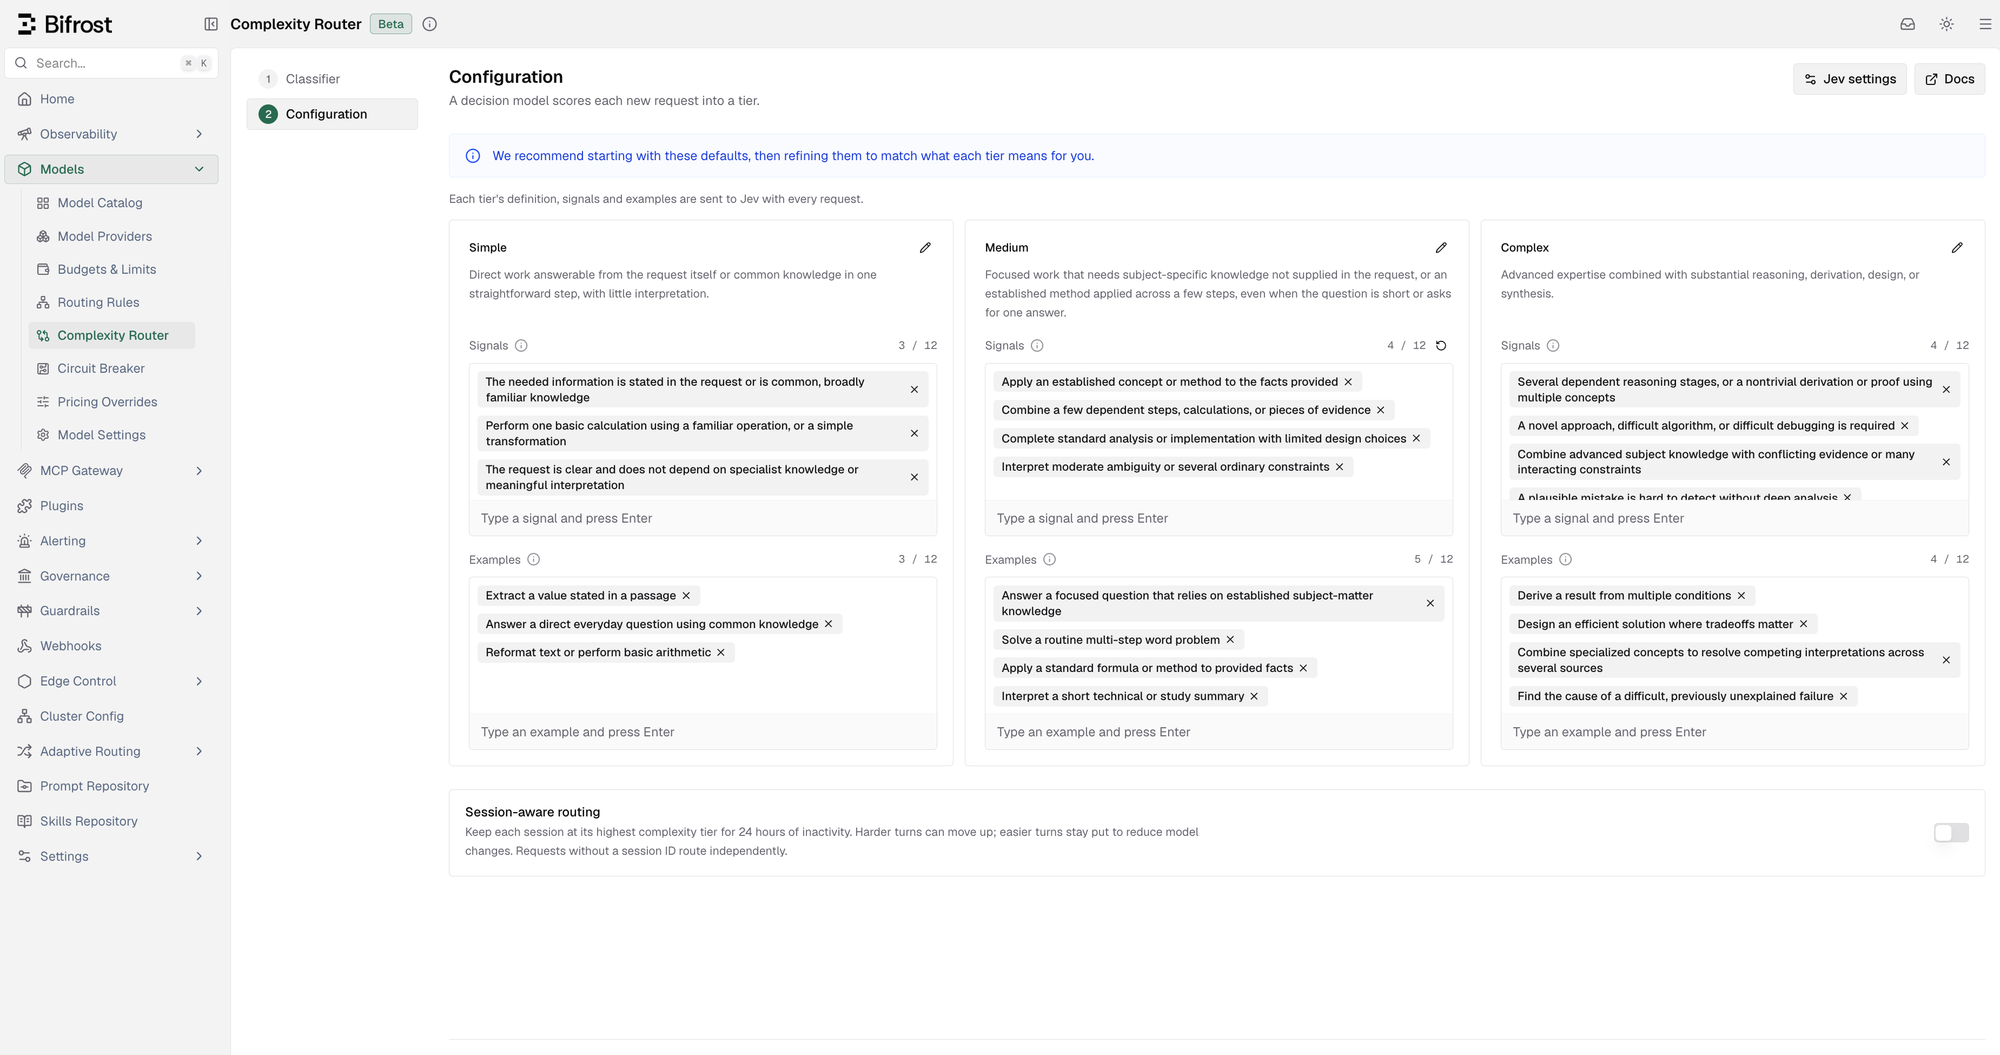Viewport: 2000px width, 1055px height.
Task: Open the Prompt Repository page
Action: [x=111, y=787]
